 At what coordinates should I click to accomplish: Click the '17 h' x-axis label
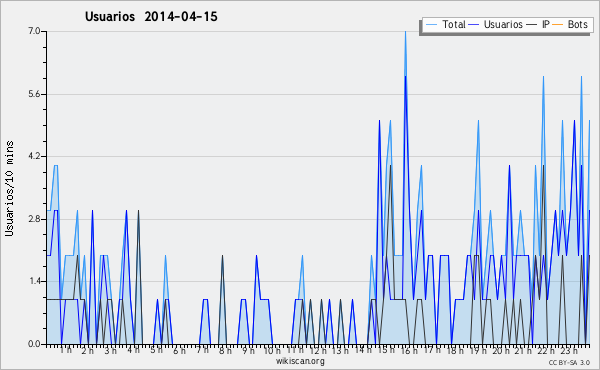click(x=432, y=350)
